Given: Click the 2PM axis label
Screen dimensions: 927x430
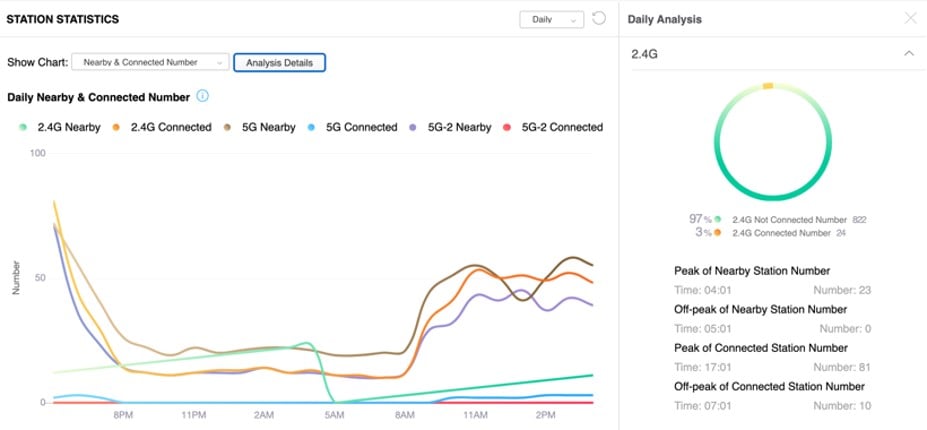Looking at the screenshot, I should click(x=546, y=415).
